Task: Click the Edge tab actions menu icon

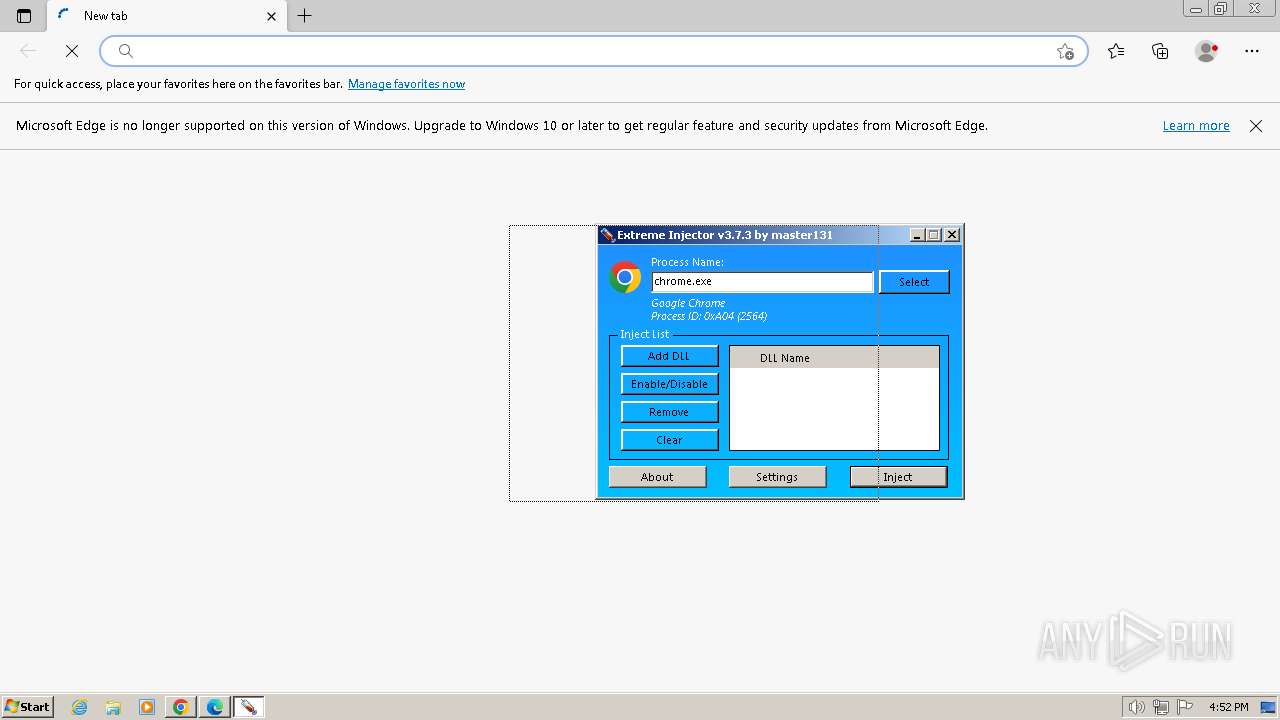Action: tap(24, 16)
